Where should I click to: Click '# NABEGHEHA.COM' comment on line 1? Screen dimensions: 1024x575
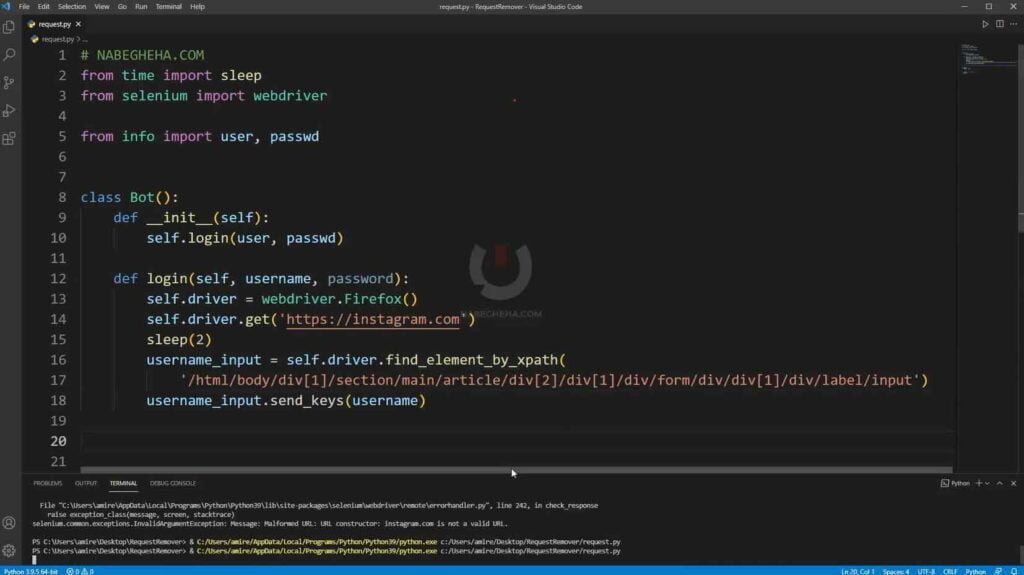coord(142,55)
